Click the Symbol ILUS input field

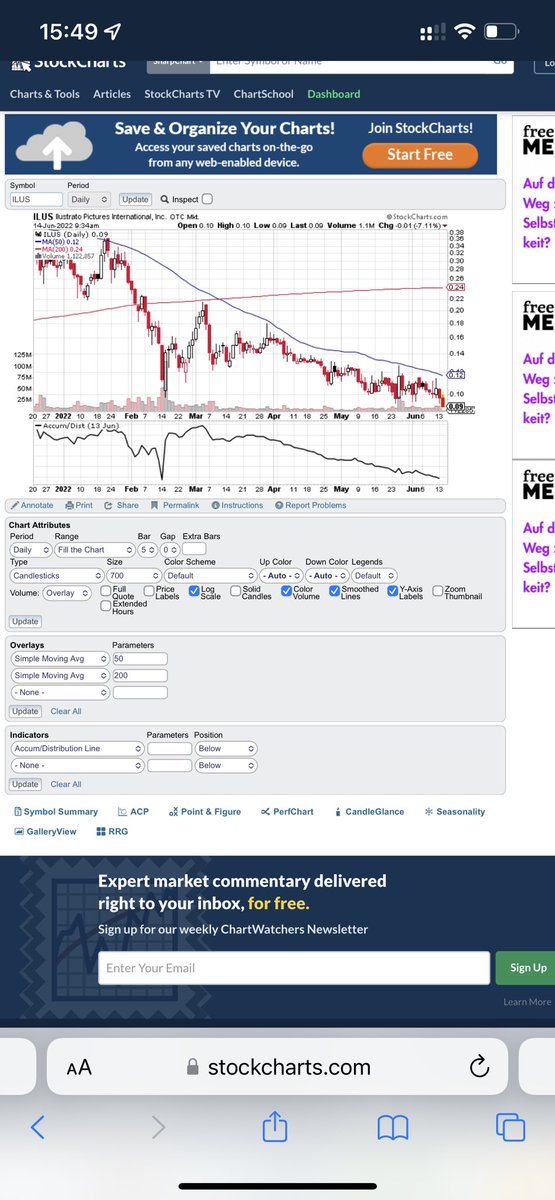coord(36,199)
